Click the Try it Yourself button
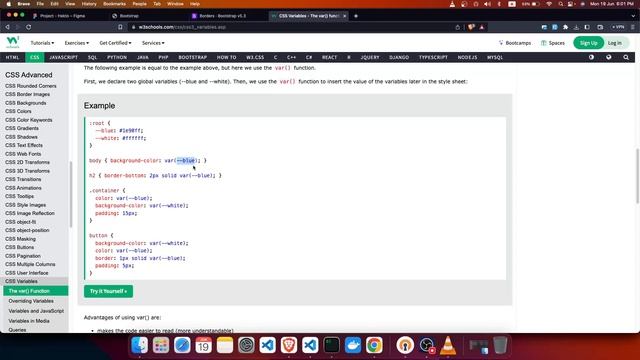Viewport: 640px width, 360px height. tap(108, 291)
